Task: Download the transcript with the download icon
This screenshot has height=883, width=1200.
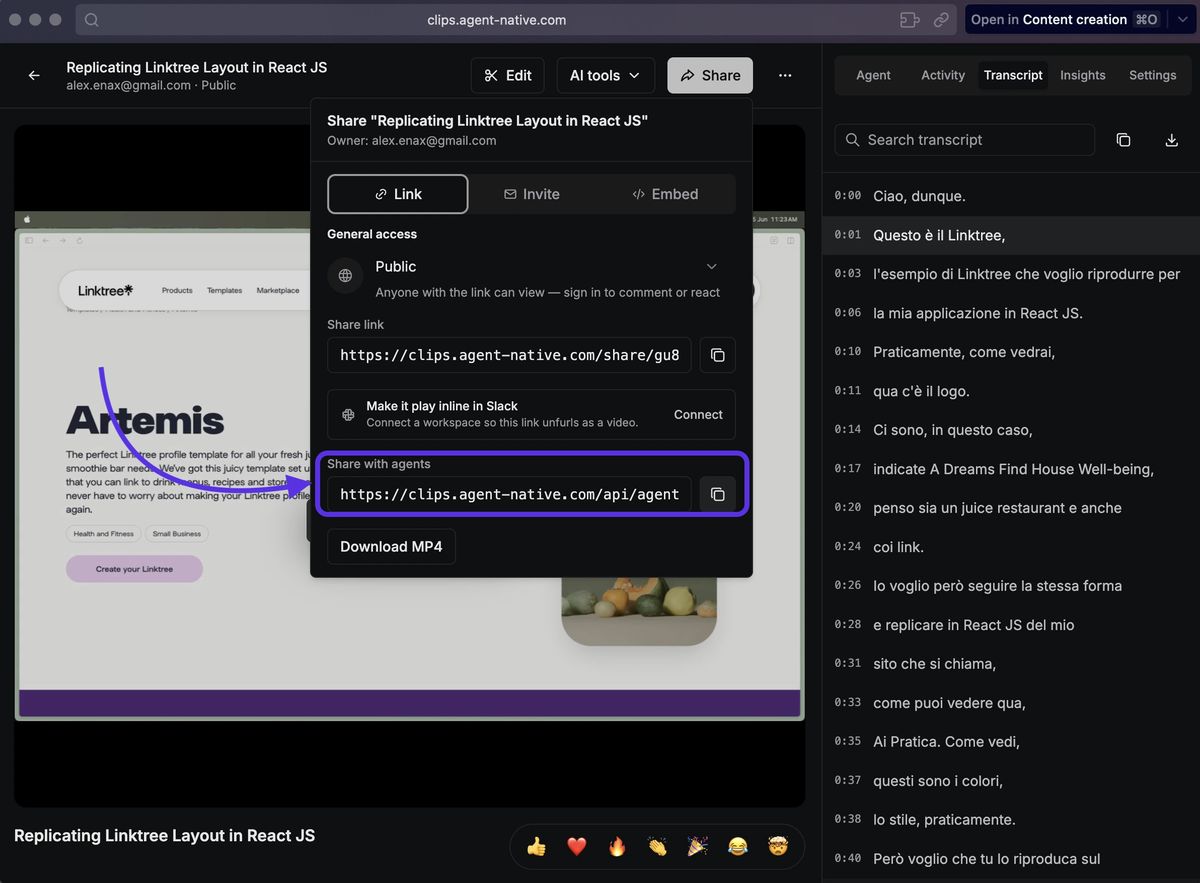Action: coord(1171,140)
